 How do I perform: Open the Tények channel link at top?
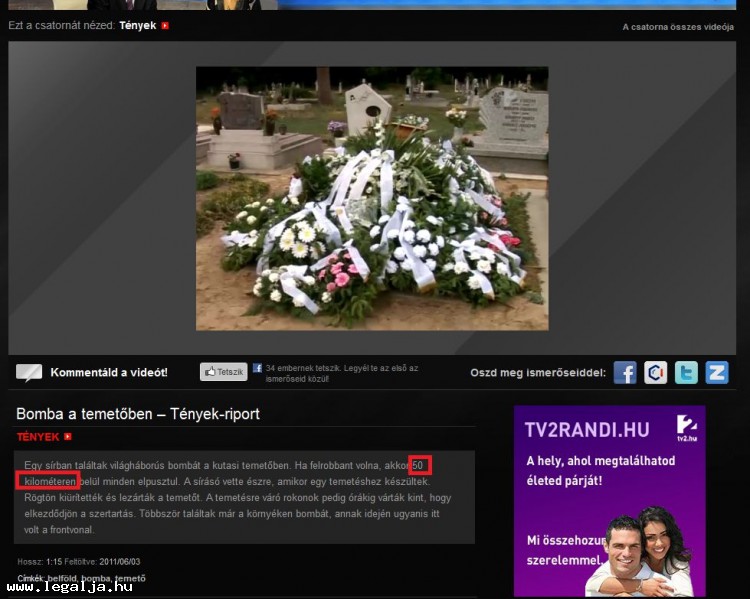137,26
